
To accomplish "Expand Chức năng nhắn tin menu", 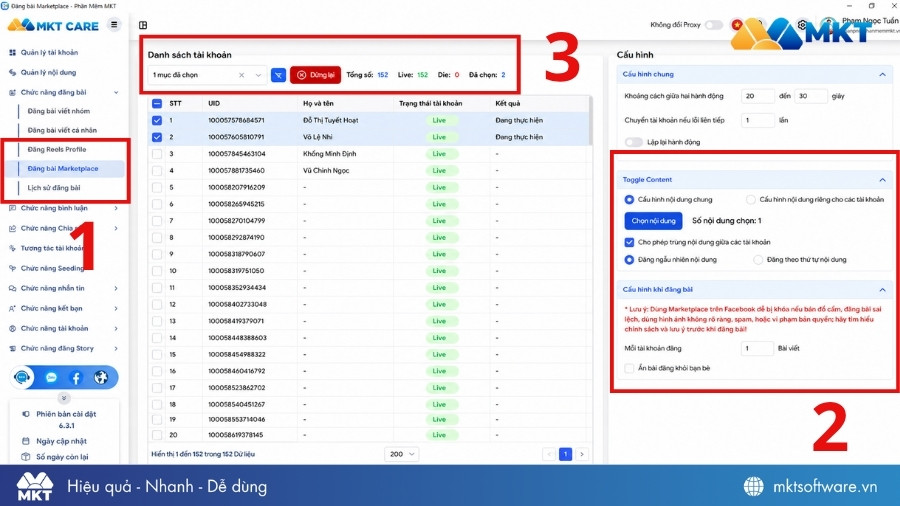I will click(116, 289).
